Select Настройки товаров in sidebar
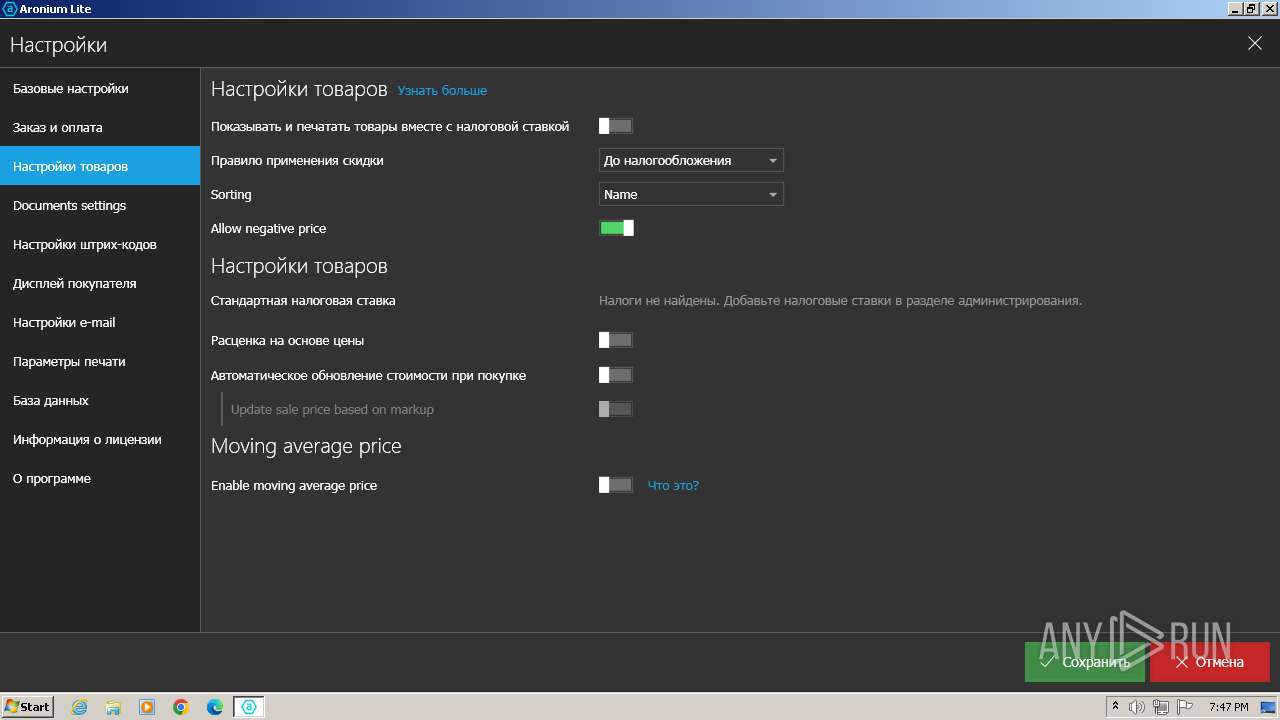The height and width of the screenshot is (720, 1280). 100,166
